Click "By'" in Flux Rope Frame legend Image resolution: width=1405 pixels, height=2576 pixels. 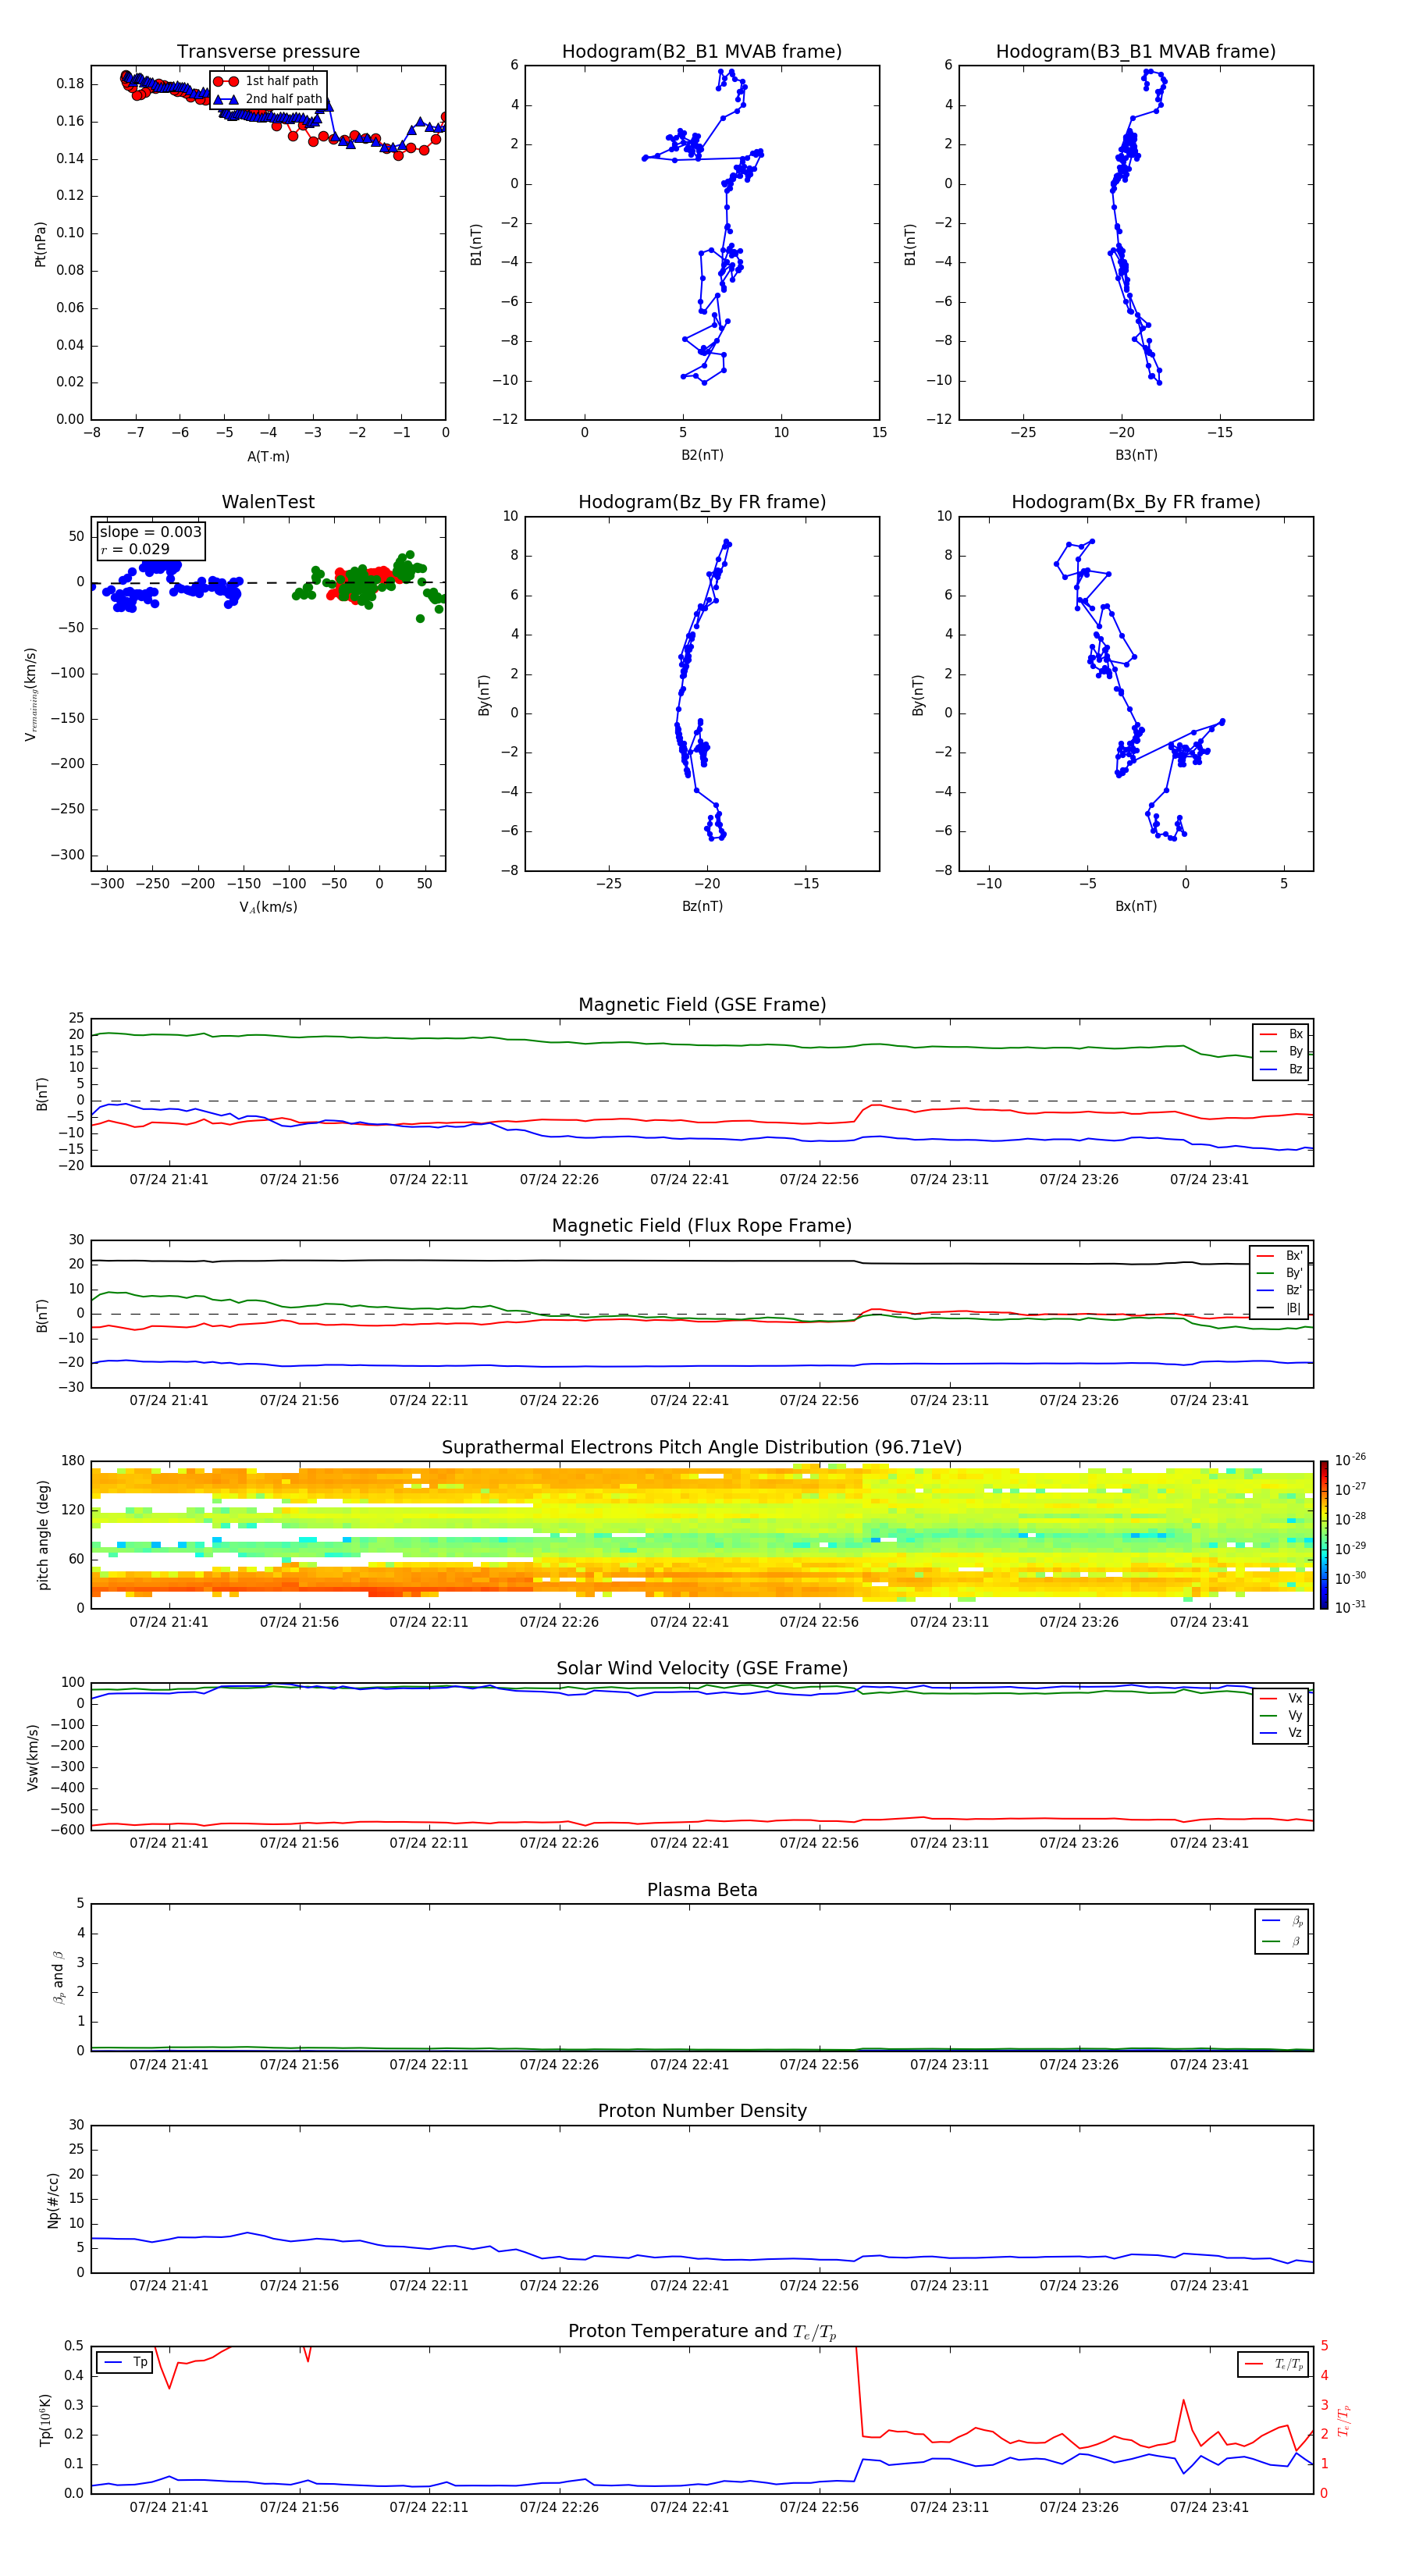(1294, 1273)
